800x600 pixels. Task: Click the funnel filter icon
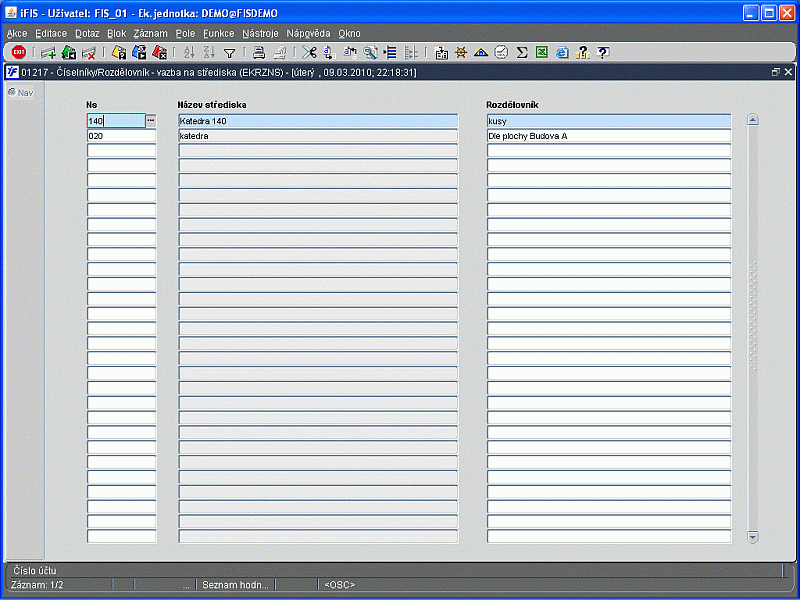point(229,53)
